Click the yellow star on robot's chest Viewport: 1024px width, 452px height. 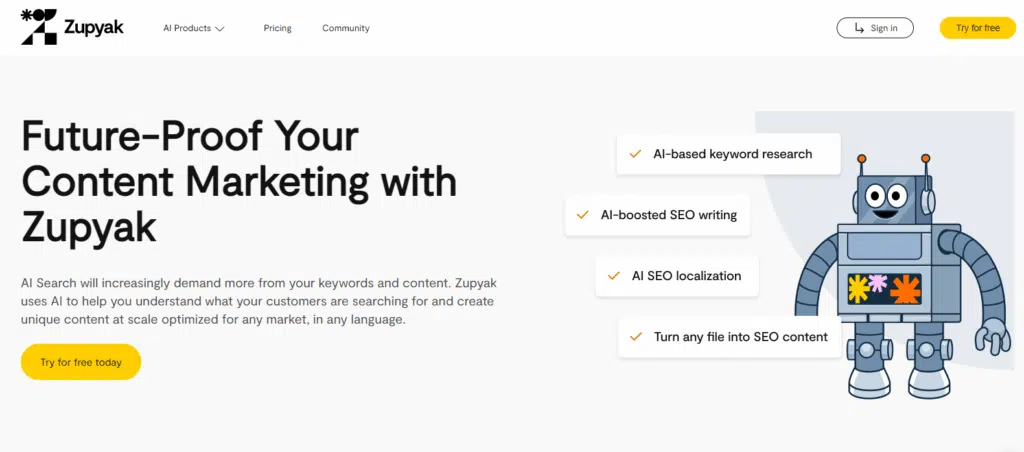(x=858, y=288)
